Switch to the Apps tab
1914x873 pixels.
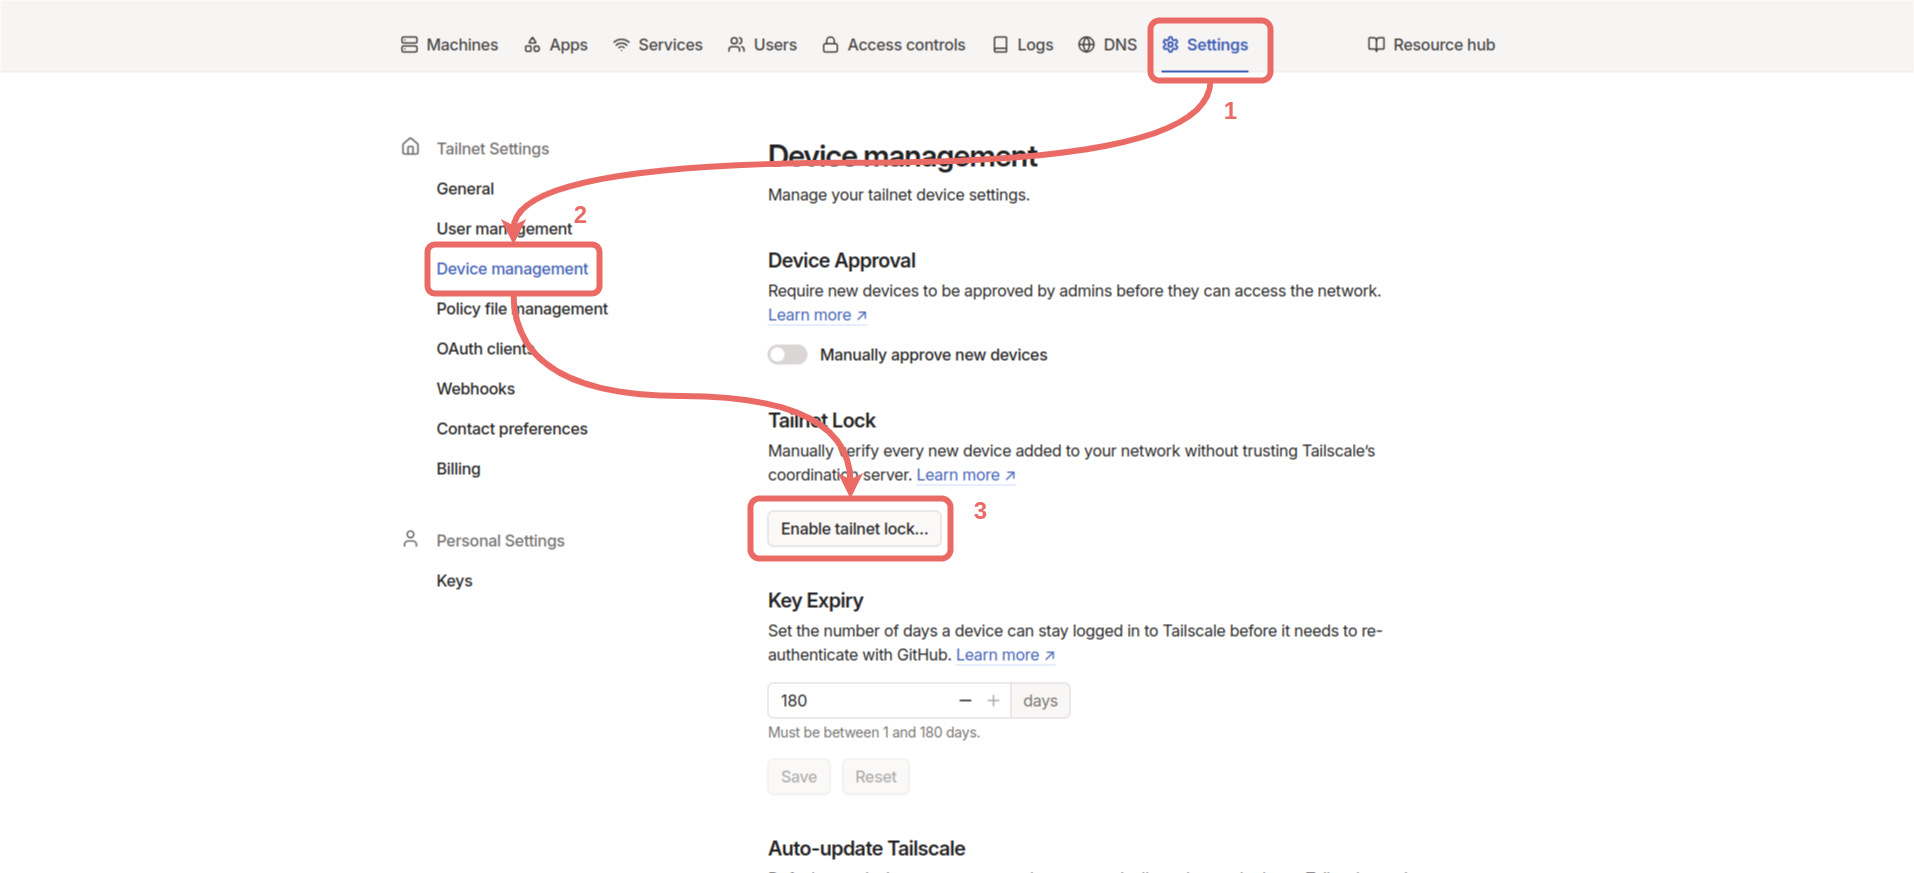pyautogui.click(x=556, y=45)
